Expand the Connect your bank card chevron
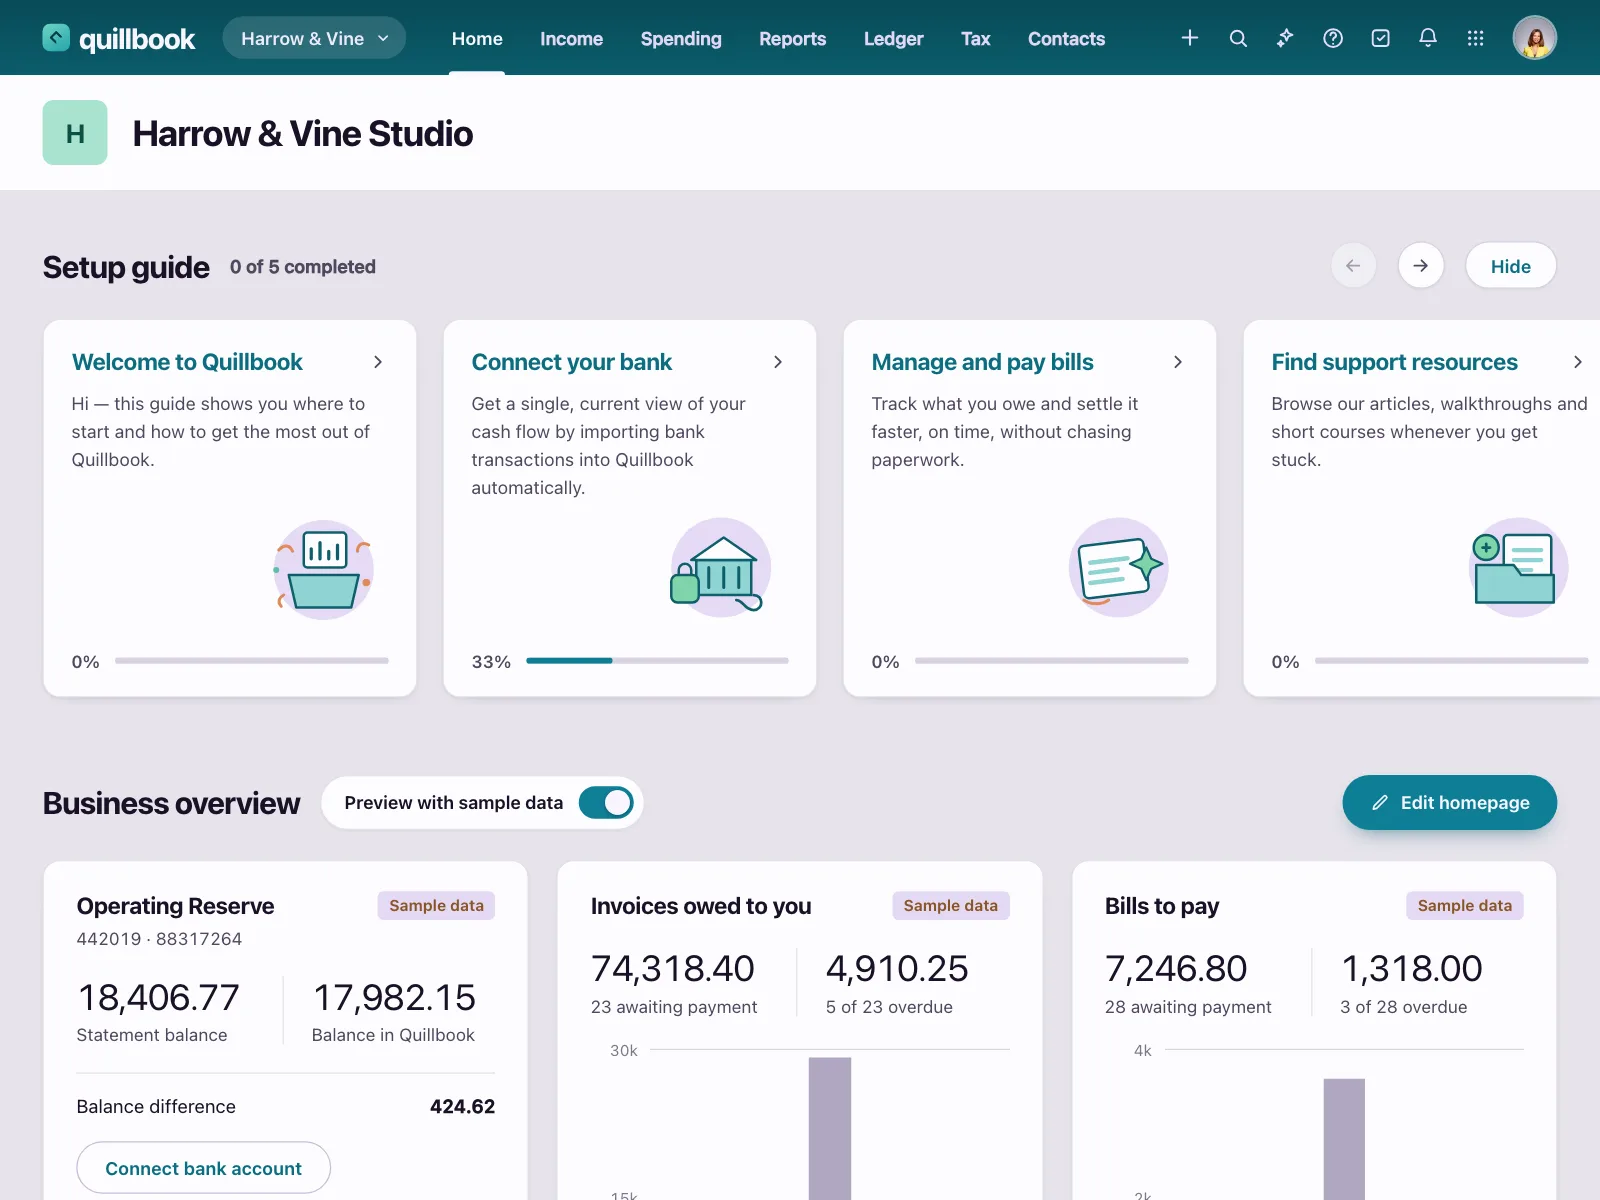The height and width of the screenshot is (1200, 1600). tap(778, 362)
